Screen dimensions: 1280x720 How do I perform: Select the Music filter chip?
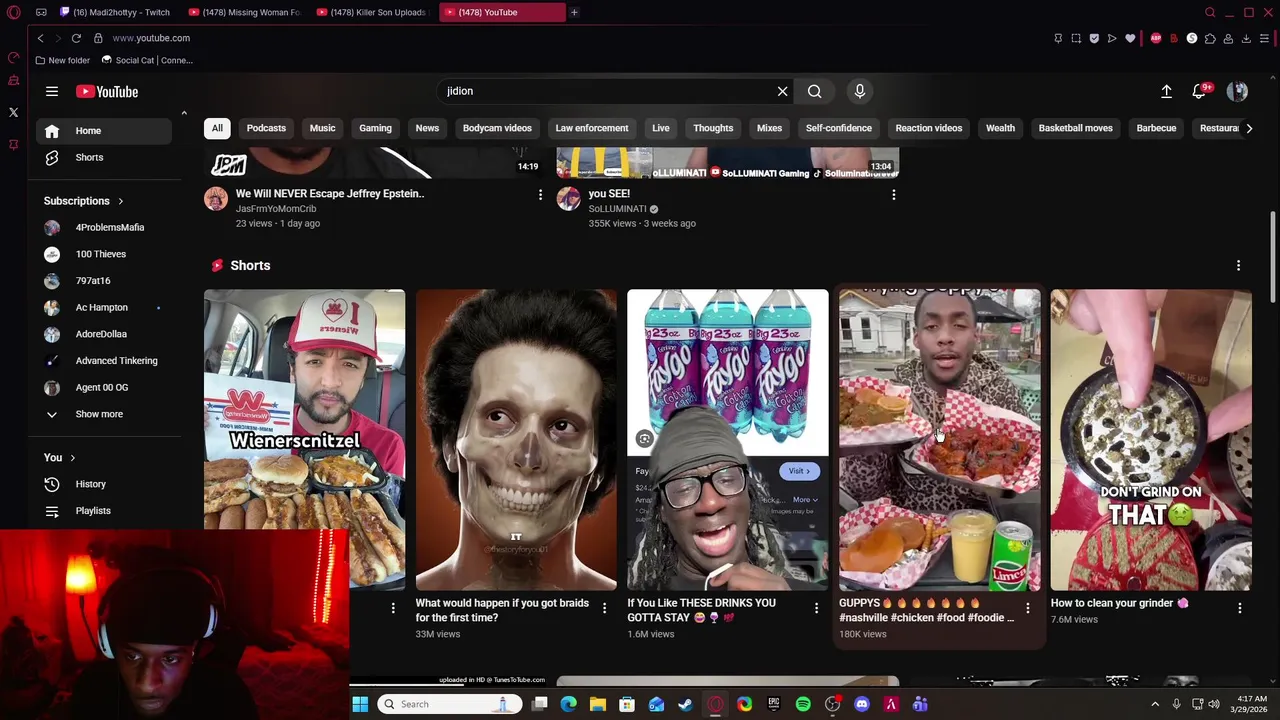tap(322, 128)
